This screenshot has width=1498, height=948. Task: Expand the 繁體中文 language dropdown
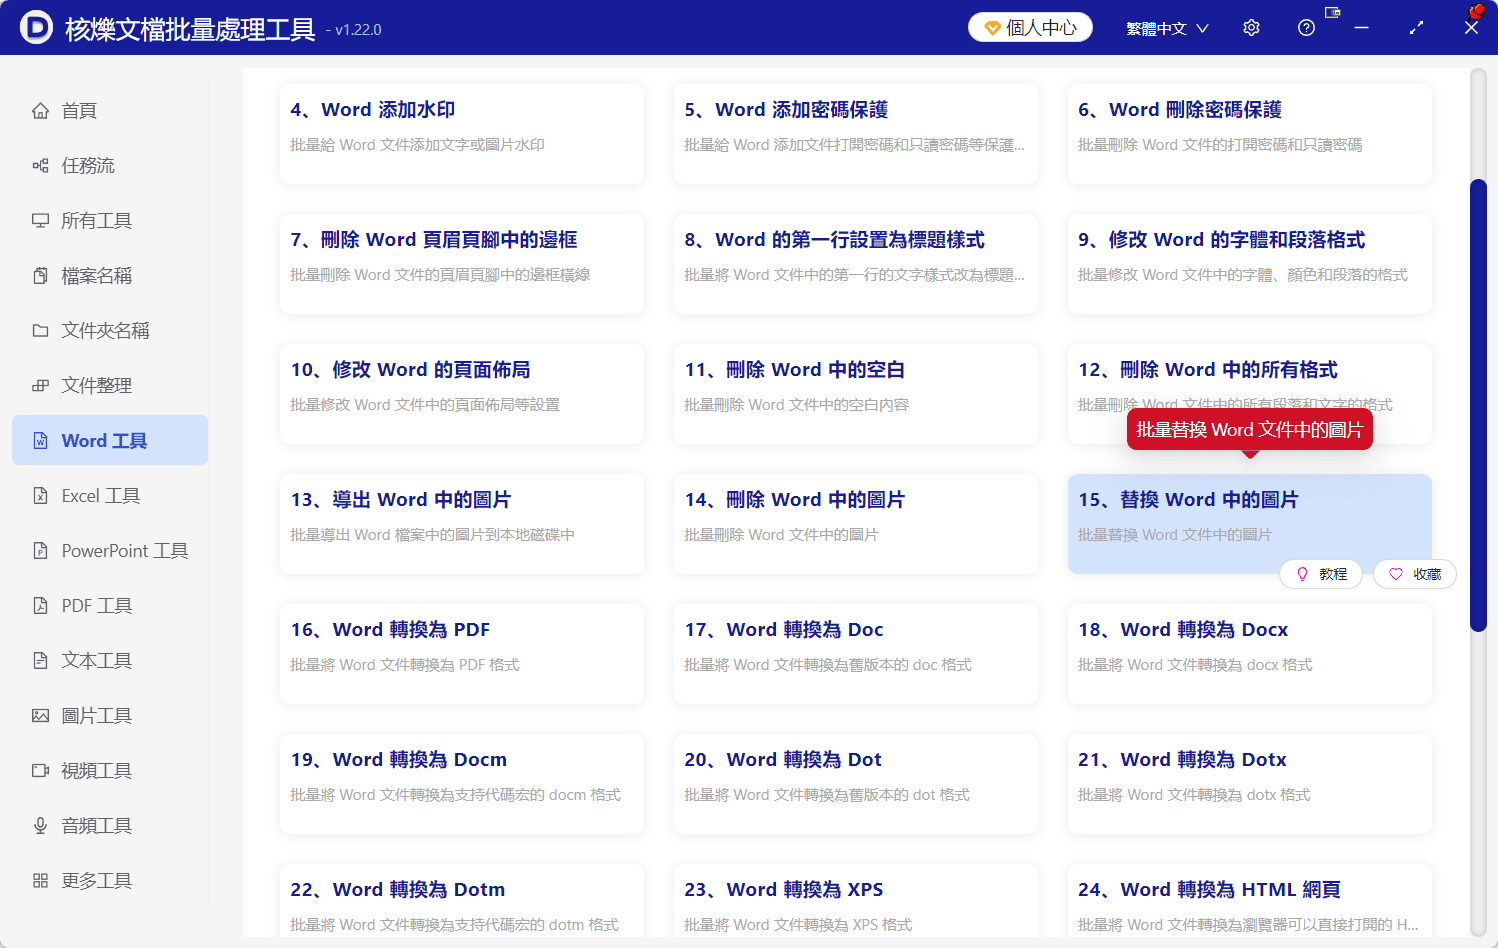pos(1166,27)
